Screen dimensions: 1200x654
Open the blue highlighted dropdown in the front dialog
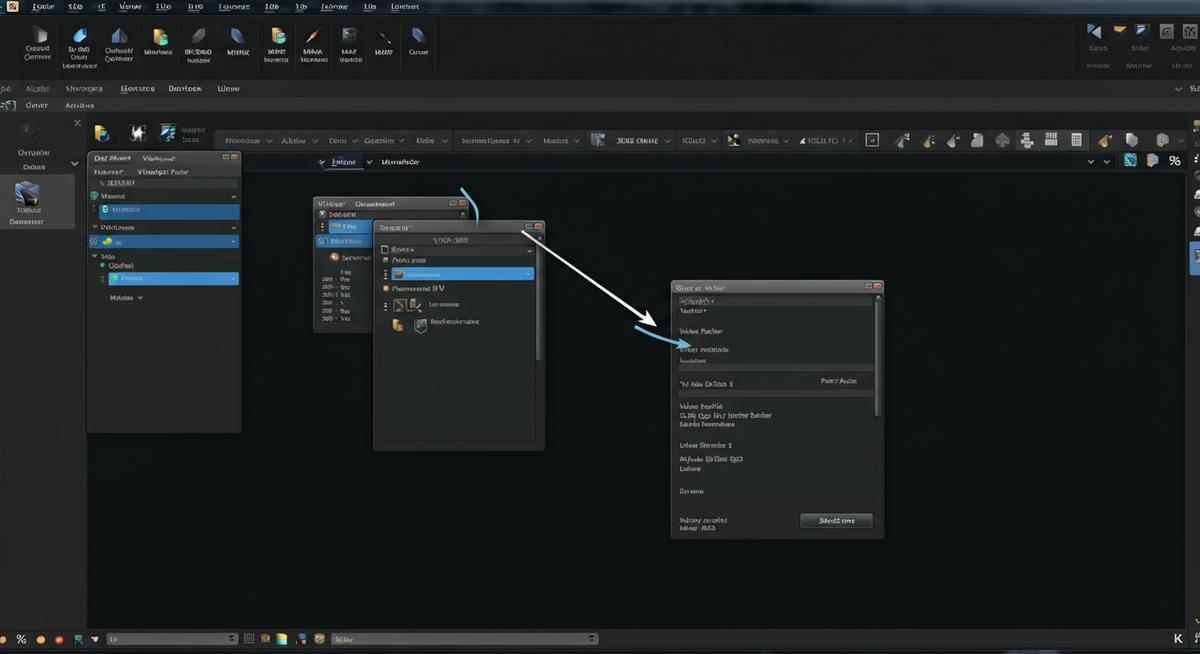(x=464, y=273)
